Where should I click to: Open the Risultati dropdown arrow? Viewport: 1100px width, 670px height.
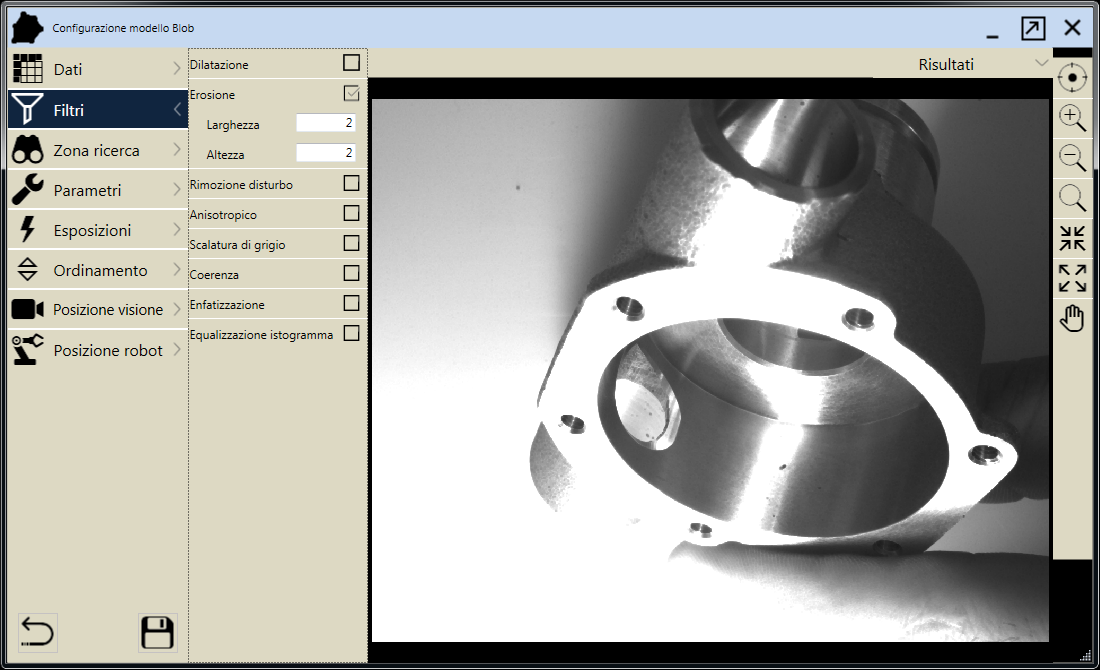pyautogui.click(x=1041, y=63)
